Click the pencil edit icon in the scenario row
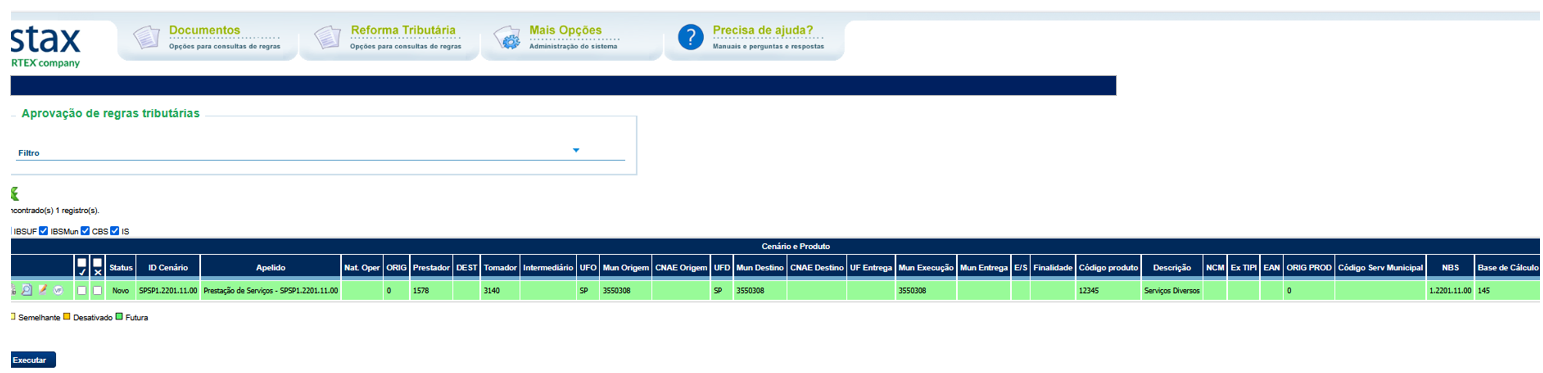 point(42,290)
